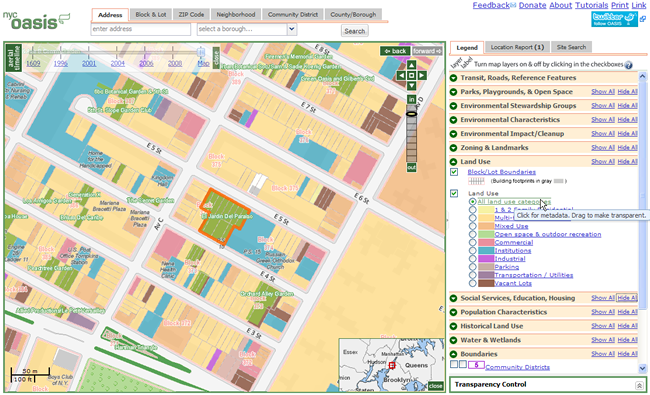The image size is (650, 395).
Task: Toggle the Block/Lot Boundaries checkbox
Action: [x=454, y=172]
